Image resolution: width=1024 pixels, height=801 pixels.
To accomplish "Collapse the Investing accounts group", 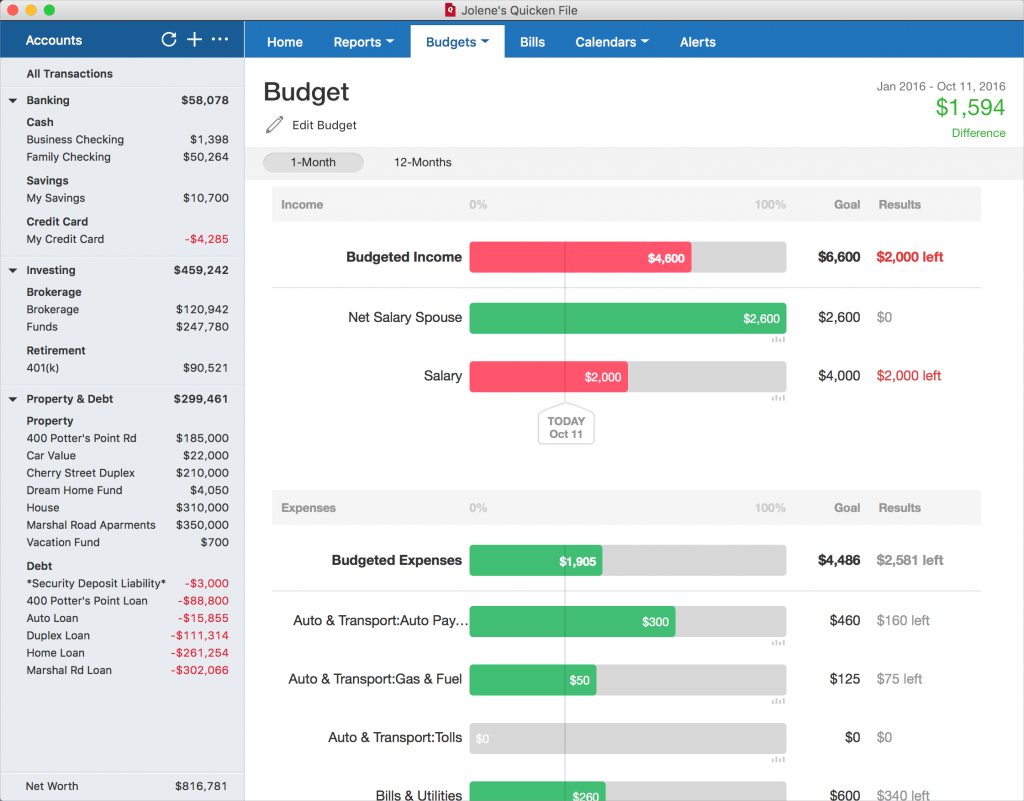I will pyautogui.click(x=12, y=270).
